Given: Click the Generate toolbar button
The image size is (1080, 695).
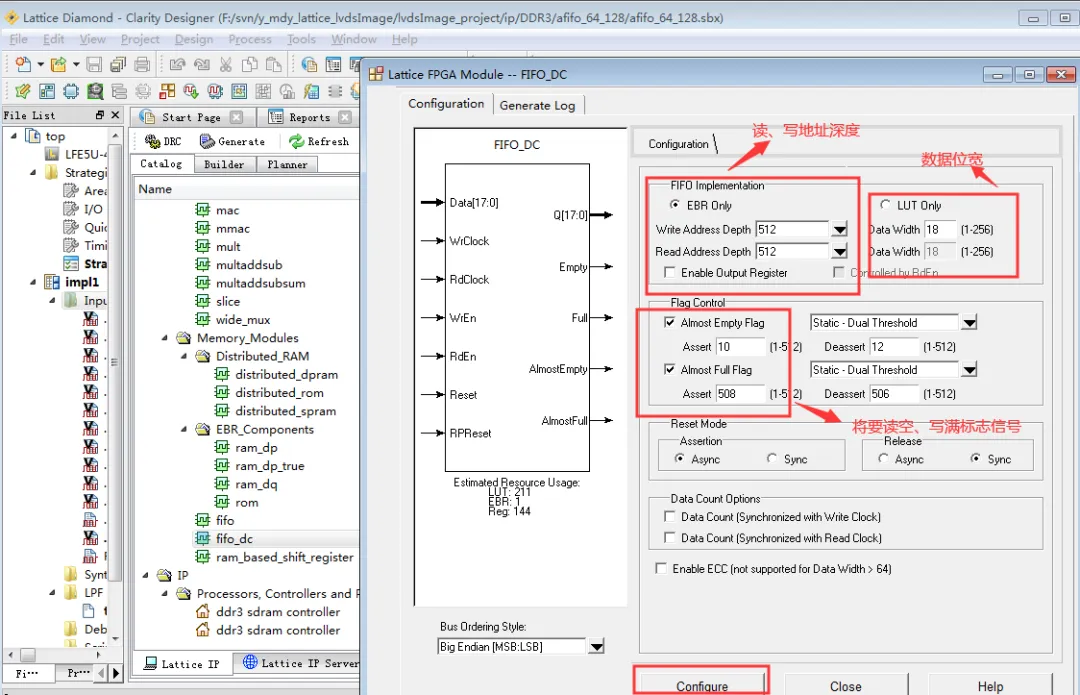Looking at the screenshot, I should 232,142.
